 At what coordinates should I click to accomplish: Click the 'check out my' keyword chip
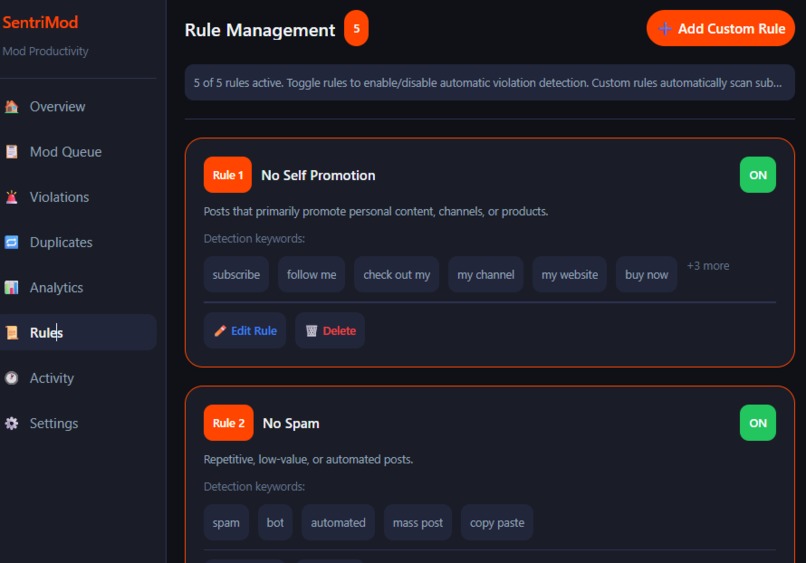click(x=397, y=275)
